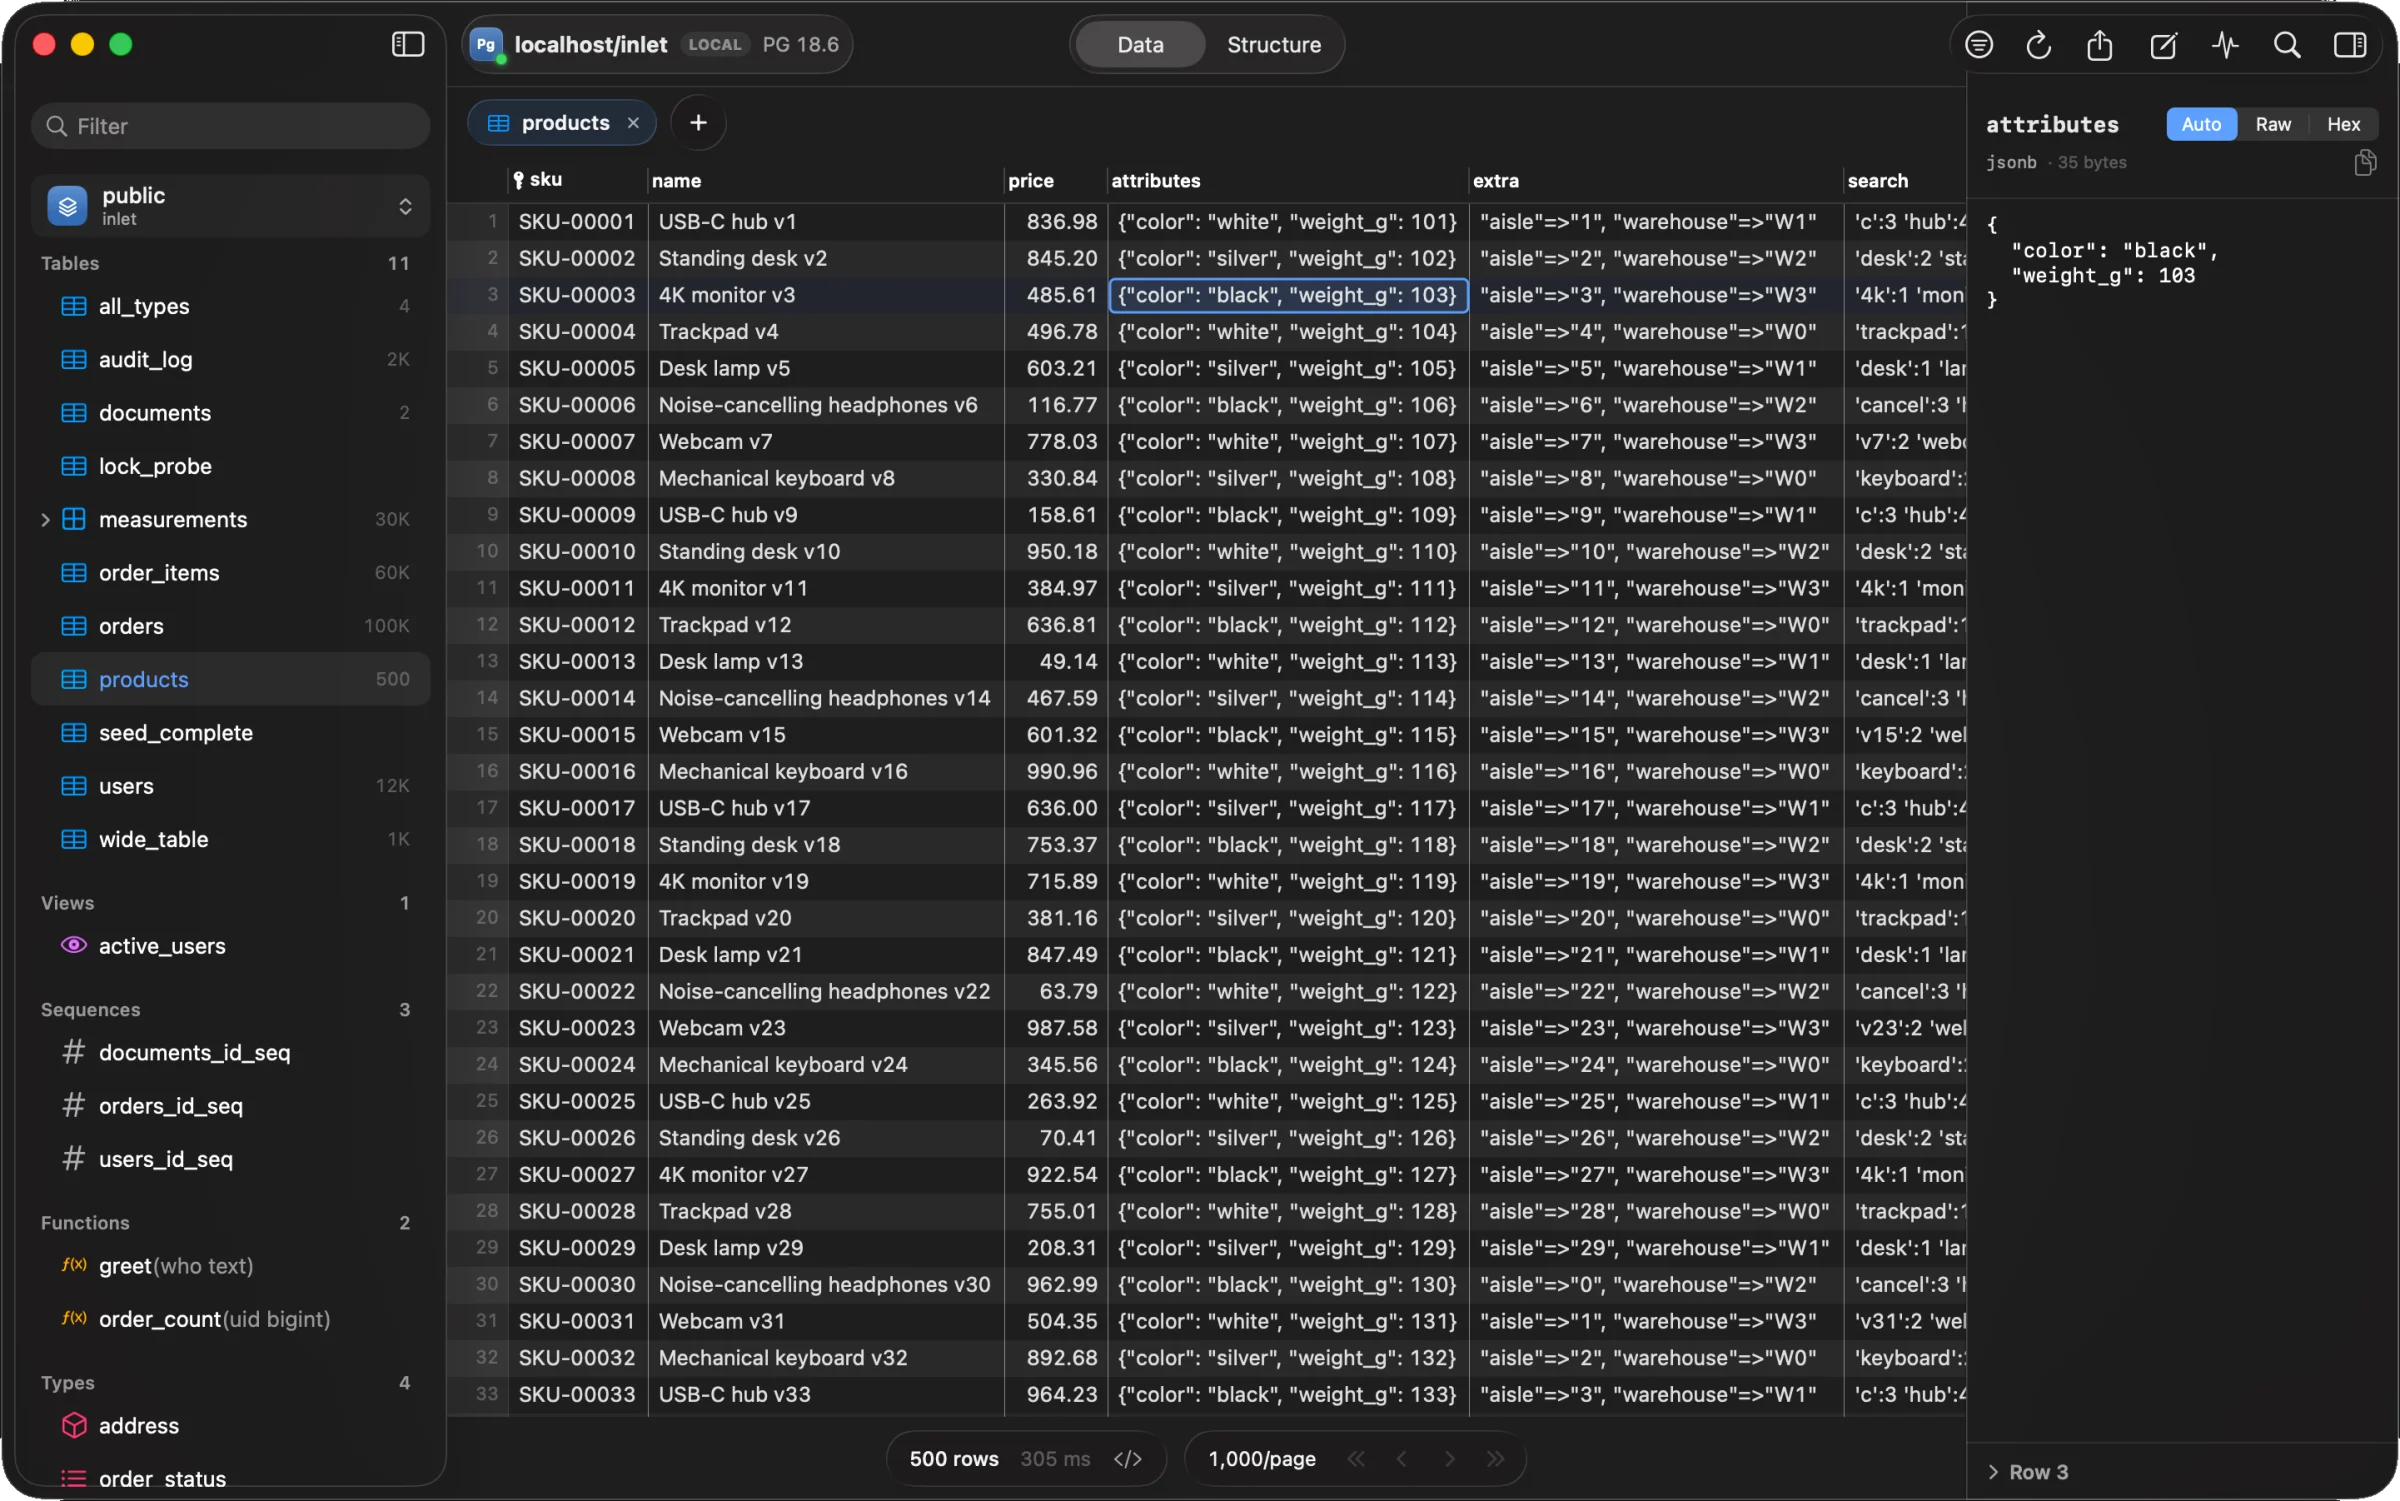Image resolution: width=2400 pixels, height=1501 pixels.
Task: Click the 500 rows status label
Action: pyautogui.click(x=953, y=1458)
